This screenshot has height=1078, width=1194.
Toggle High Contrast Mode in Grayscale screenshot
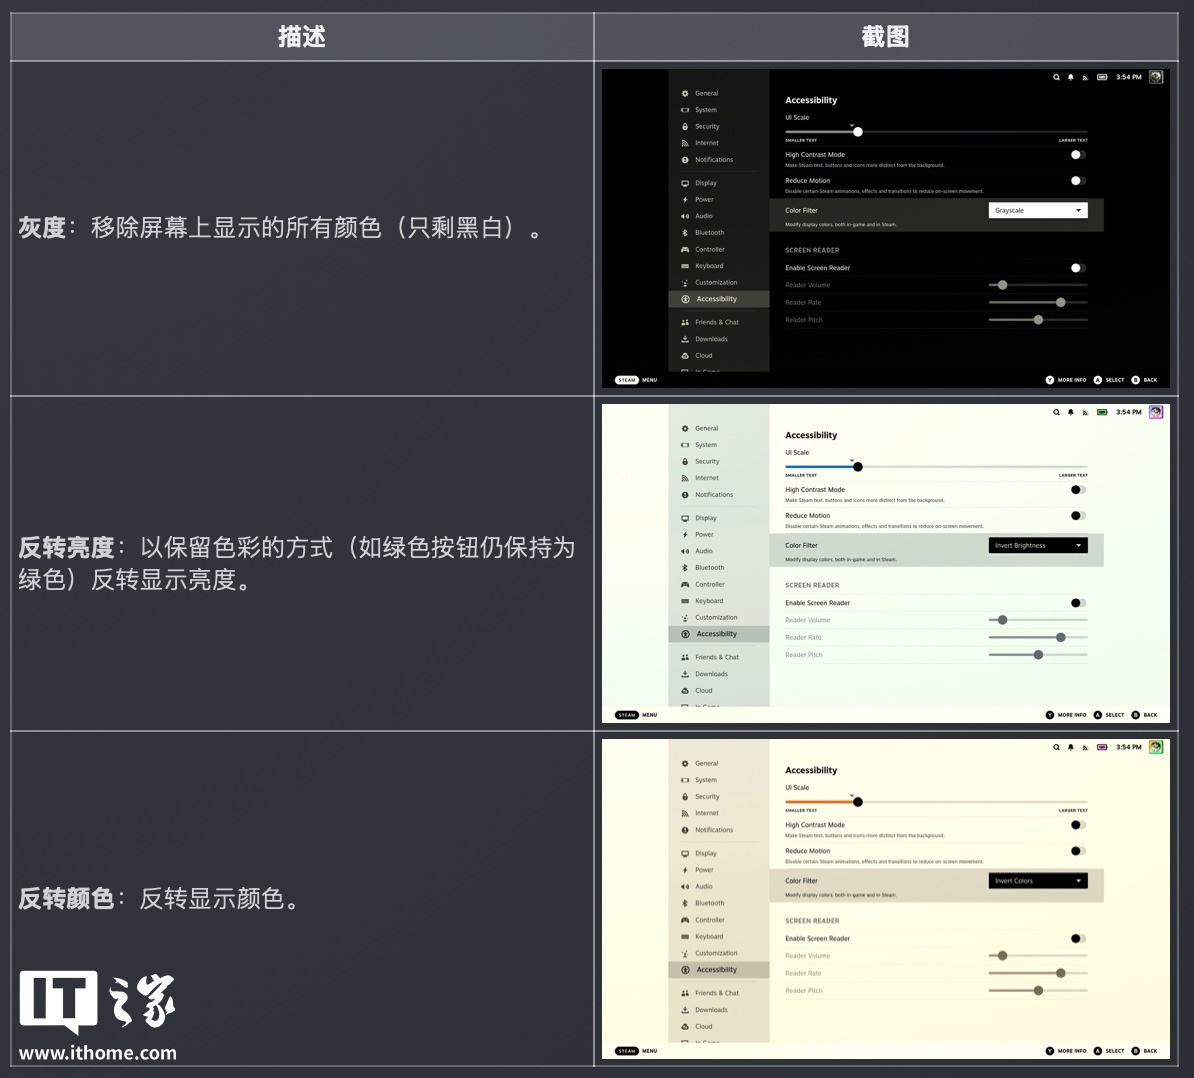(x=1077, y=155)
